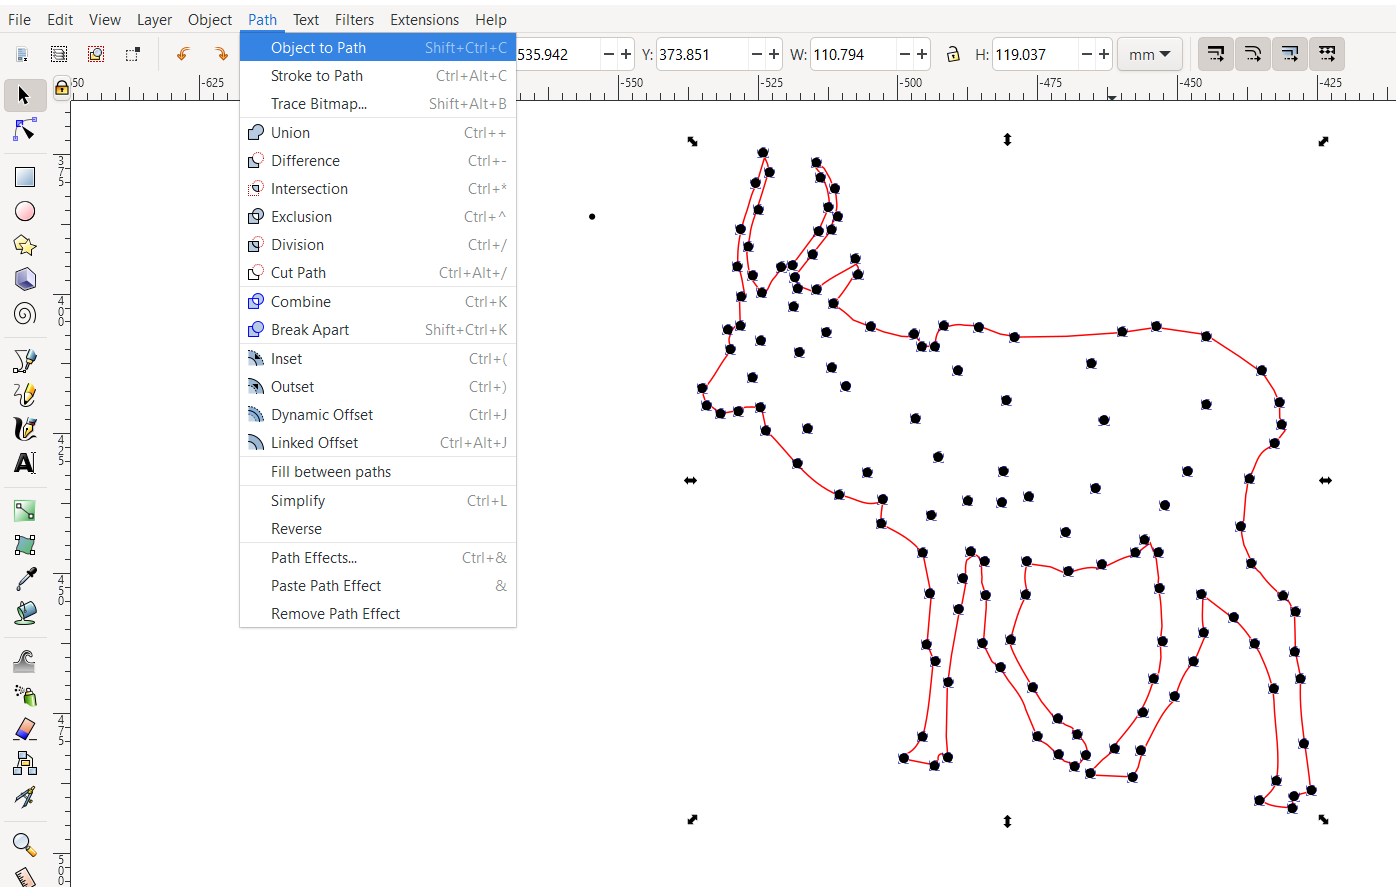The image size is (1396, 887).
Task: Open the File menu
Action: [19, 19]
